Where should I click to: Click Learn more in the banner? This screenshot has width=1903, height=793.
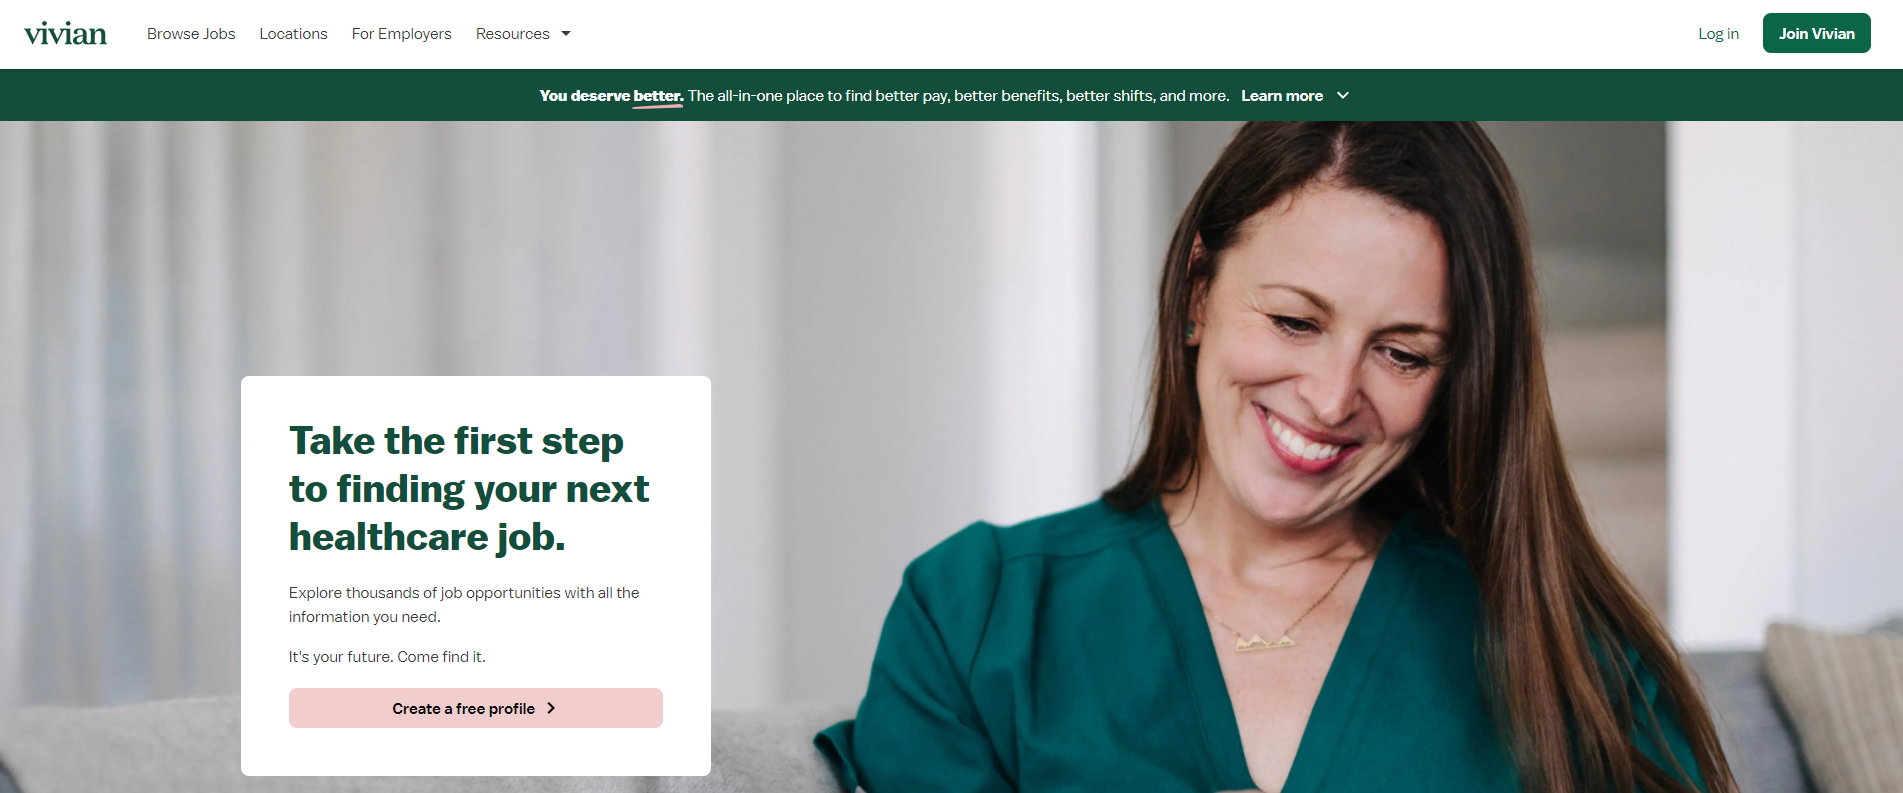click(1282, 96)
